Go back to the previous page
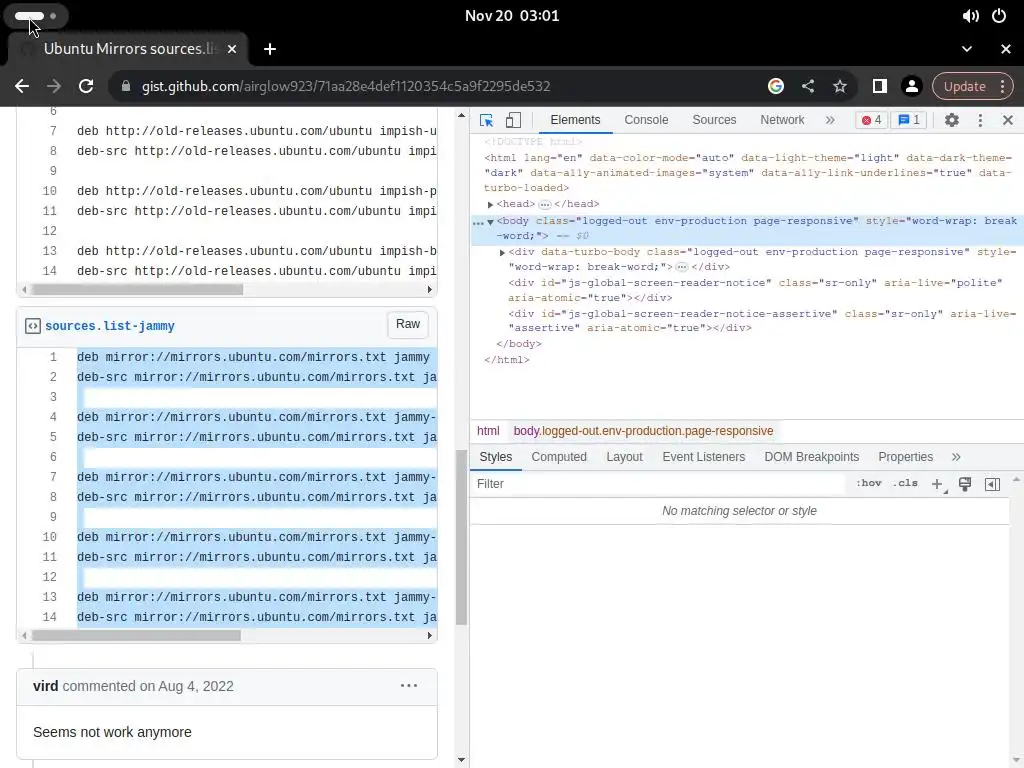The image size is (1024, 768). point(22,86)
